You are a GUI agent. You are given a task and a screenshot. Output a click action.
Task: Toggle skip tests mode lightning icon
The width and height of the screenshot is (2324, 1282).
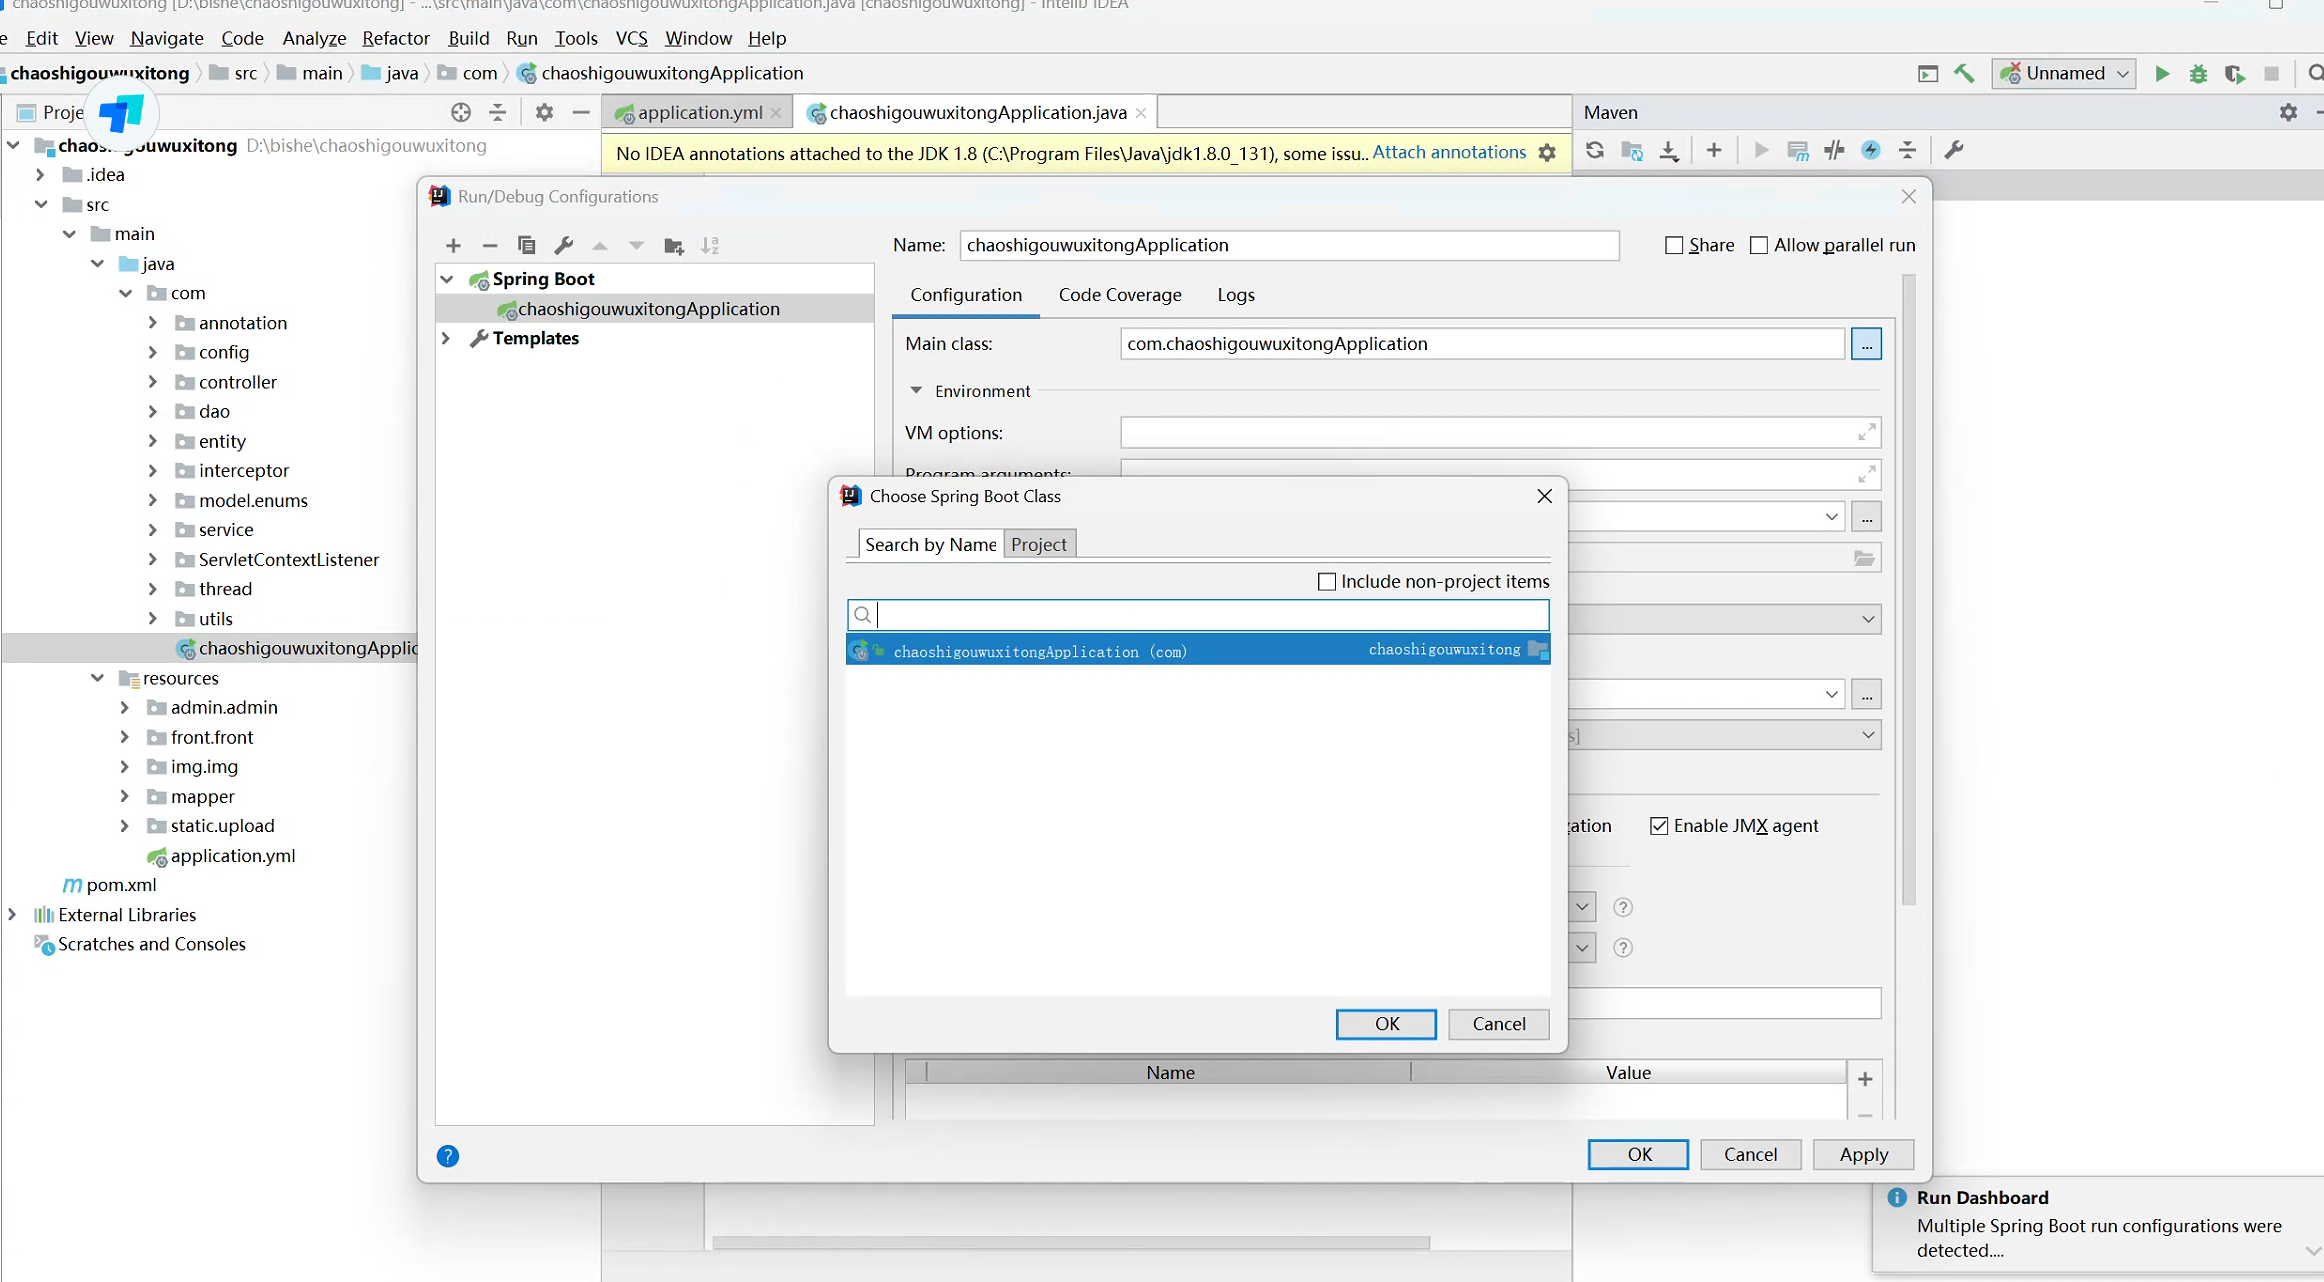click(1871, 150)
